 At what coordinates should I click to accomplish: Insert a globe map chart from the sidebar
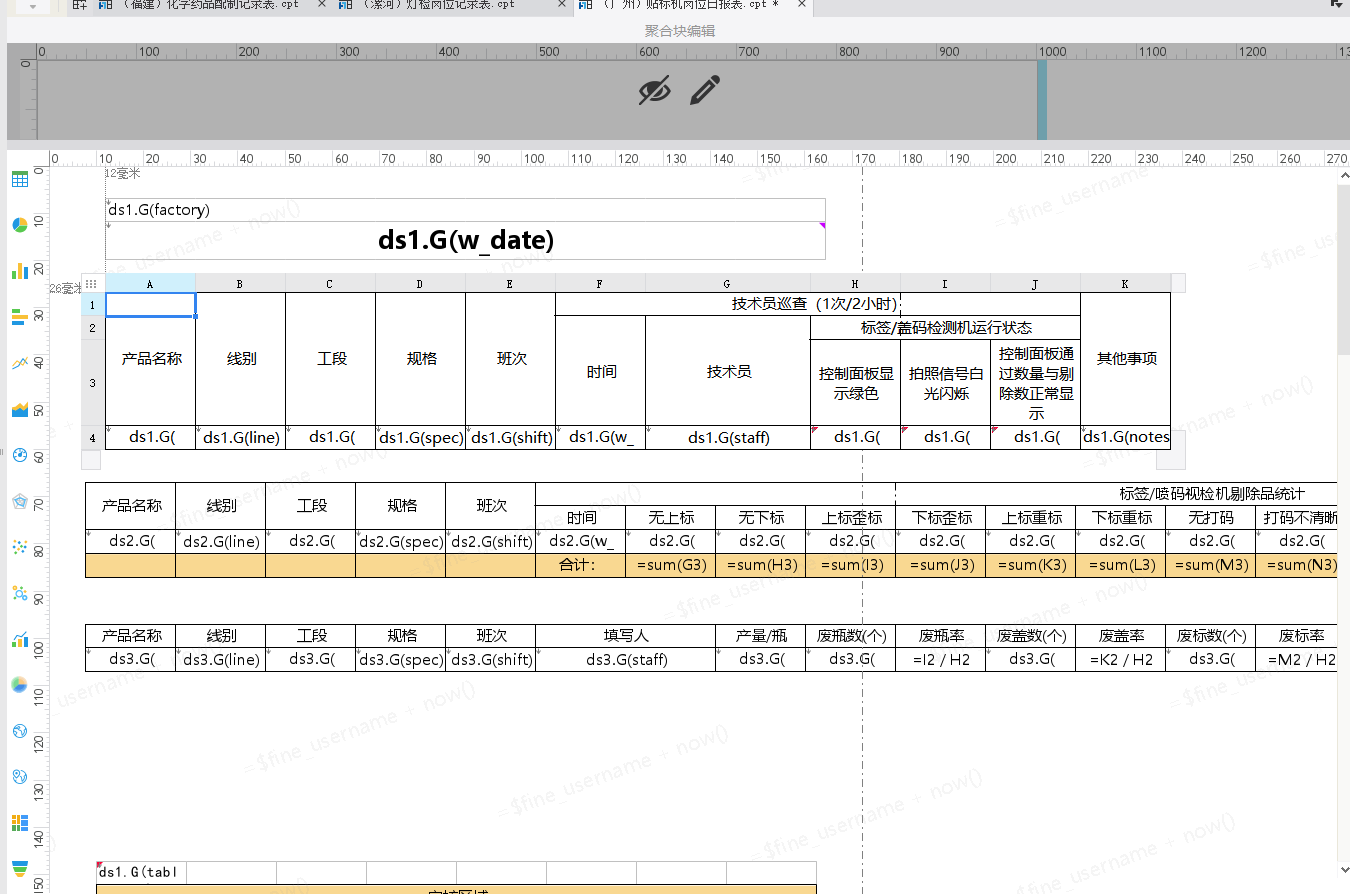click(x=19, y=731)
